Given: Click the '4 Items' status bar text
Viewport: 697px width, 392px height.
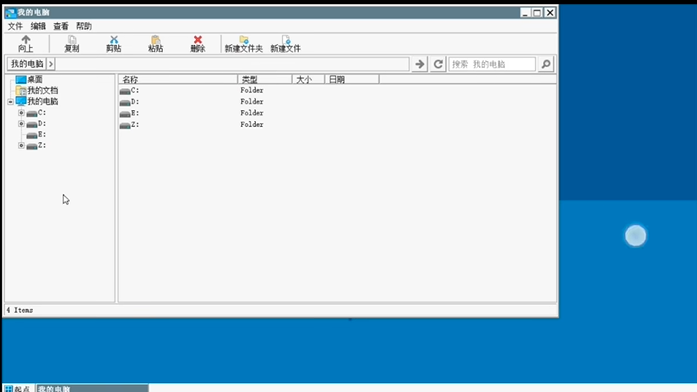Looking at the screenshot, I should click(20, 310).
